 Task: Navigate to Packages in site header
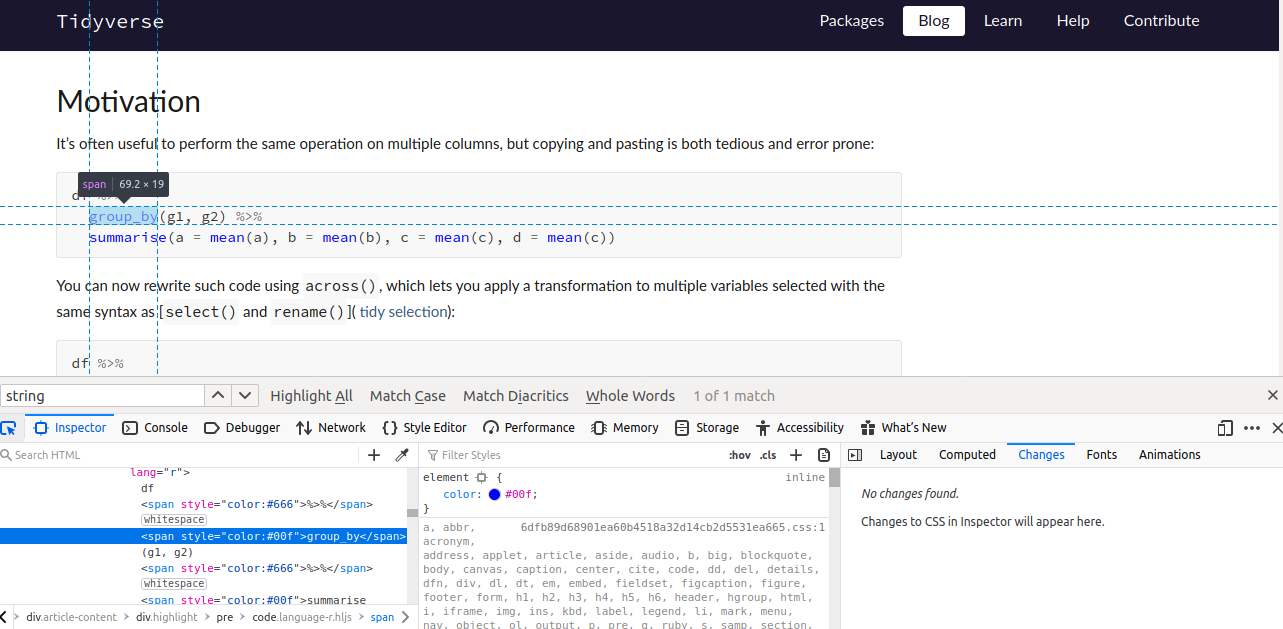coord(851,20)
